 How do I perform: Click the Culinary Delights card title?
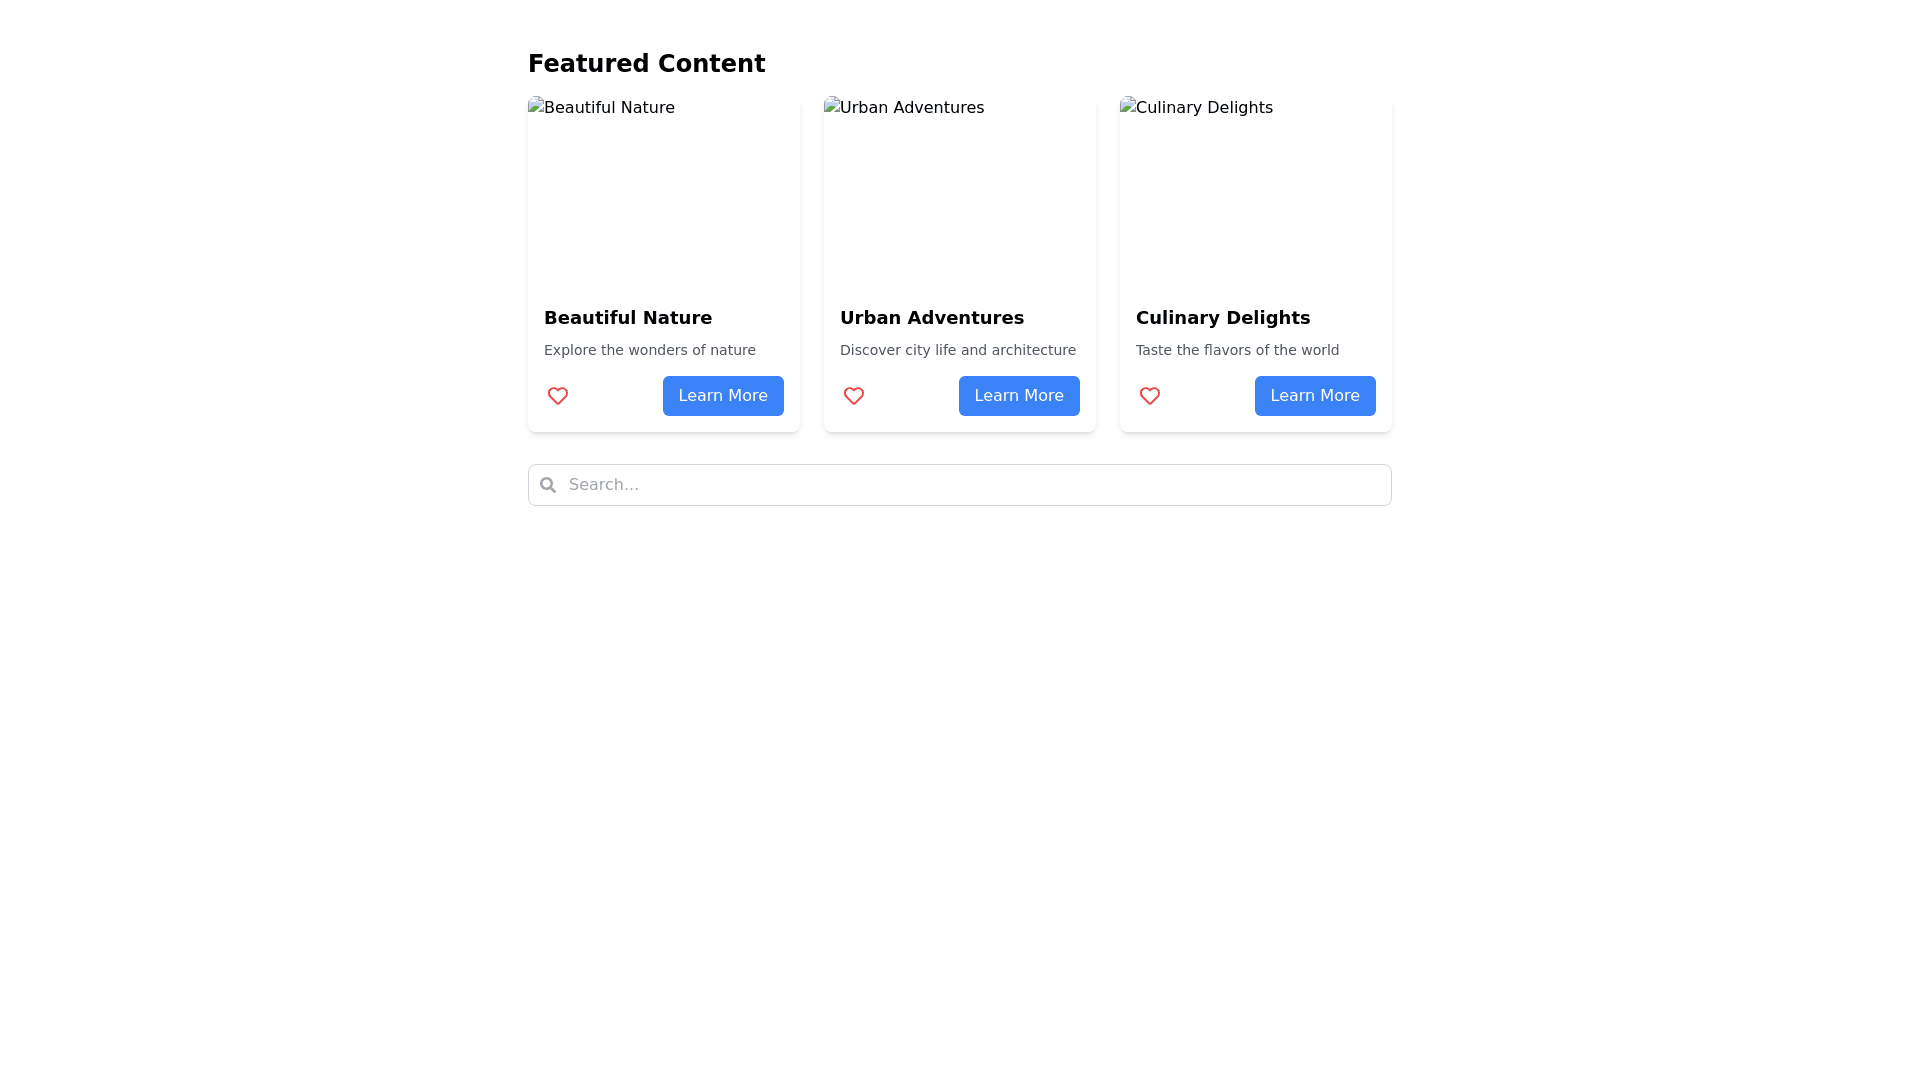[x=1223, y=318]
